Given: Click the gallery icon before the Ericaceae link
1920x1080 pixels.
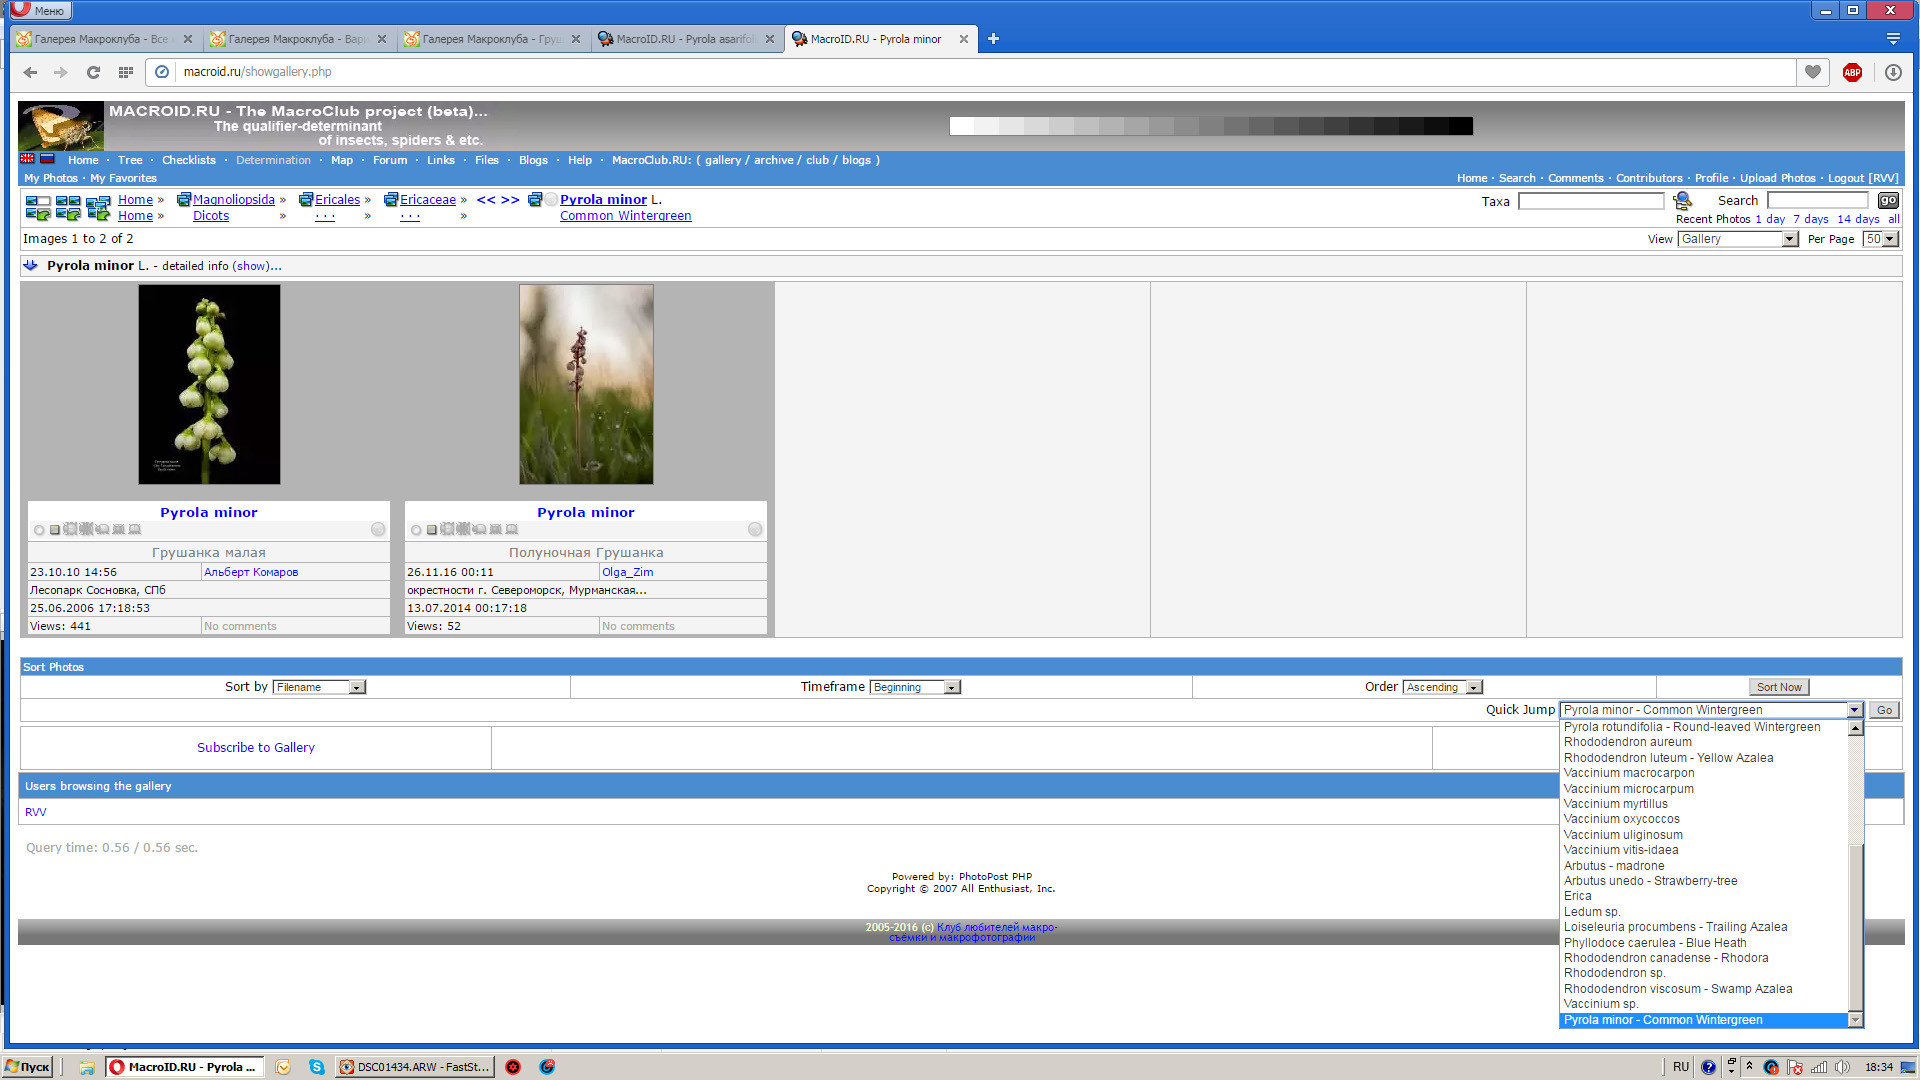Looking at the screenshot, I should click(391, 200).
